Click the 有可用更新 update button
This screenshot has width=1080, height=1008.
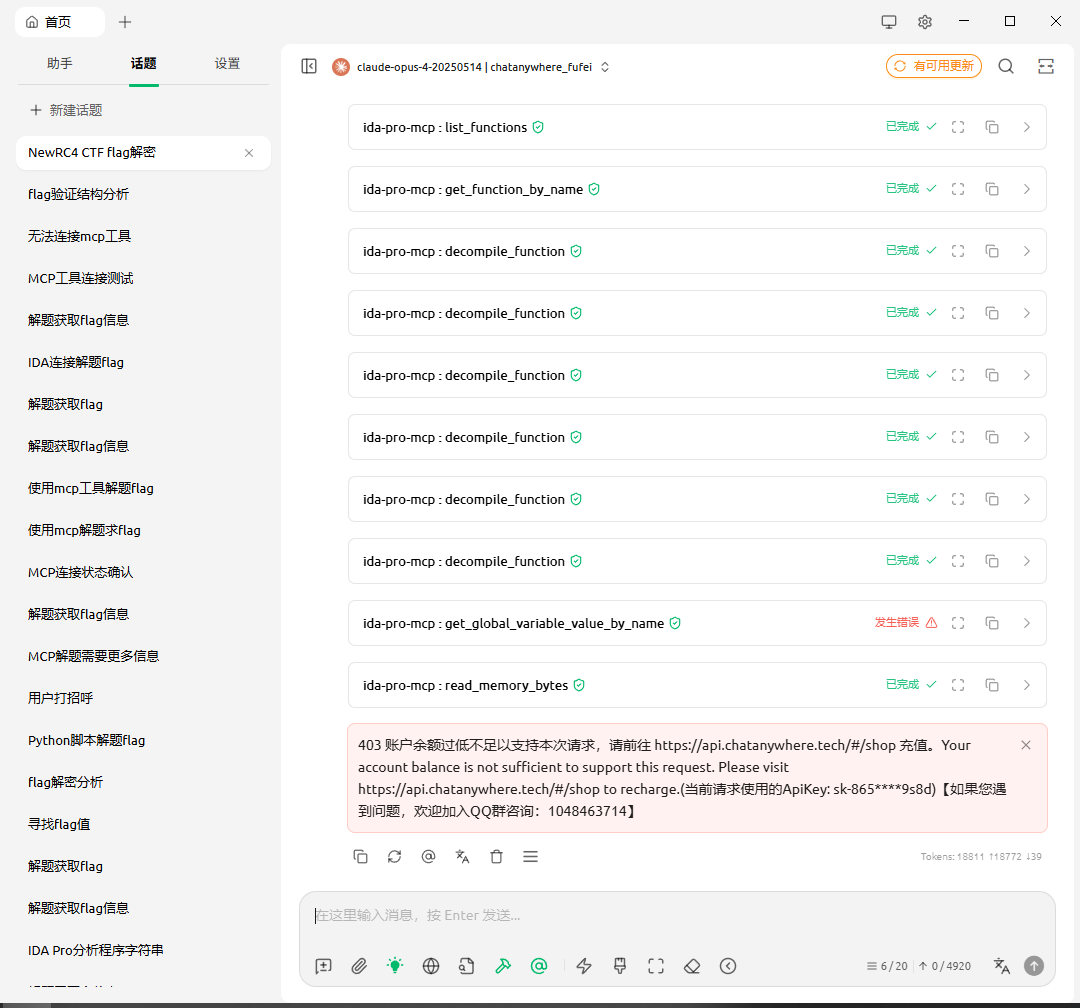934,66
